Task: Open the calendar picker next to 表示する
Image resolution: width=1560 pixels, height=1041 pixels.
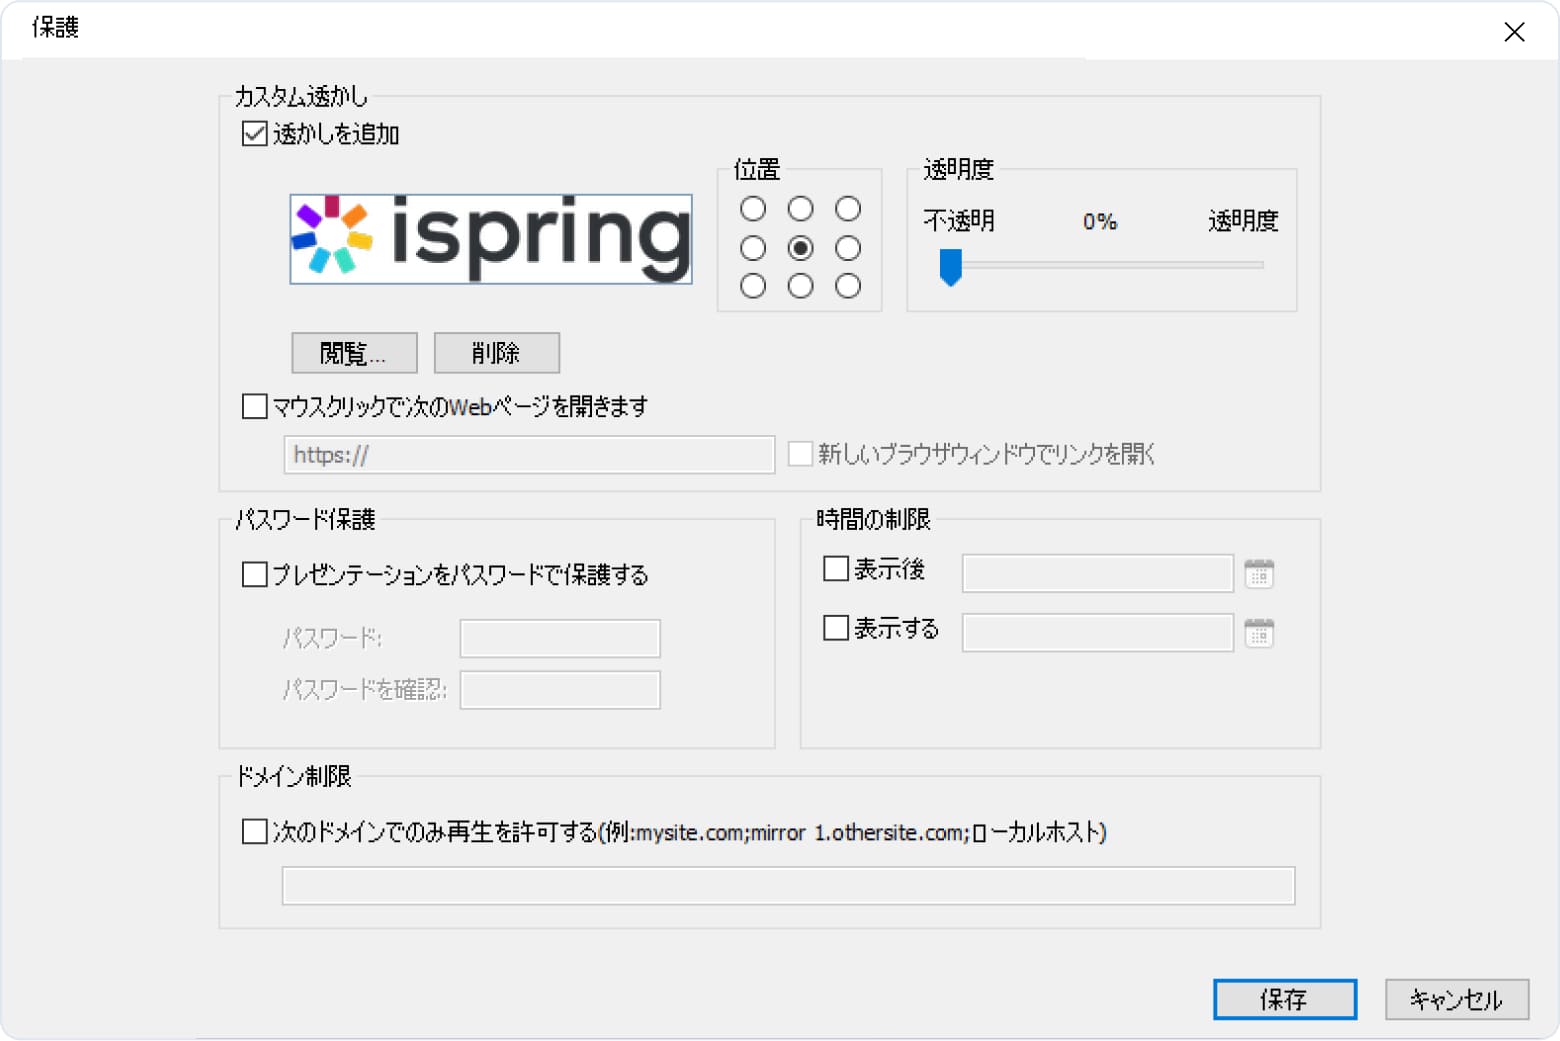Action: point(1259,632)
